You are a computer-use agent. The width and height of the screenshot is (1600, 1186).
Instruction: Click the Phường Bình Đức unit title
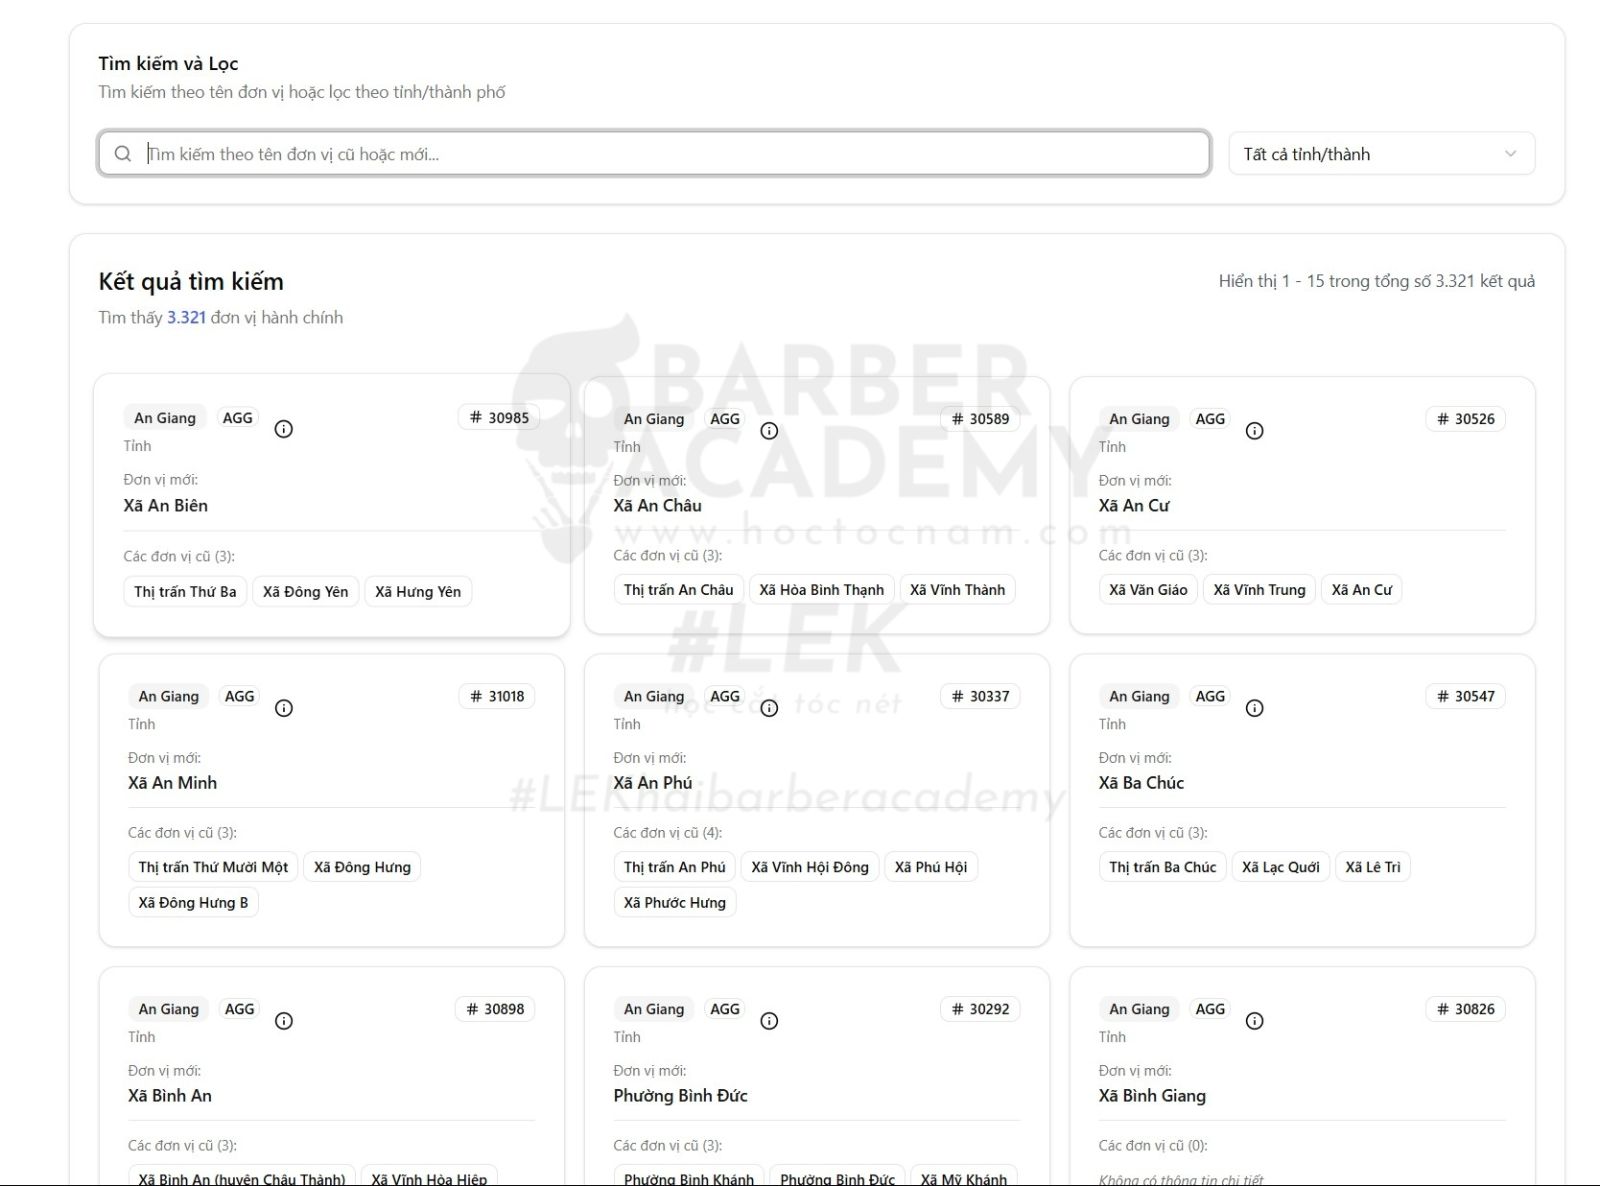[680, 1095]
